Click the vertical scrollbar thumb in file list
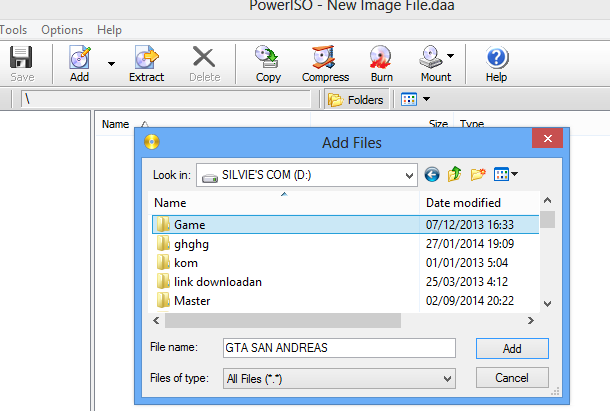This screenshot has width=610, height=411. (x=547, y=220)
